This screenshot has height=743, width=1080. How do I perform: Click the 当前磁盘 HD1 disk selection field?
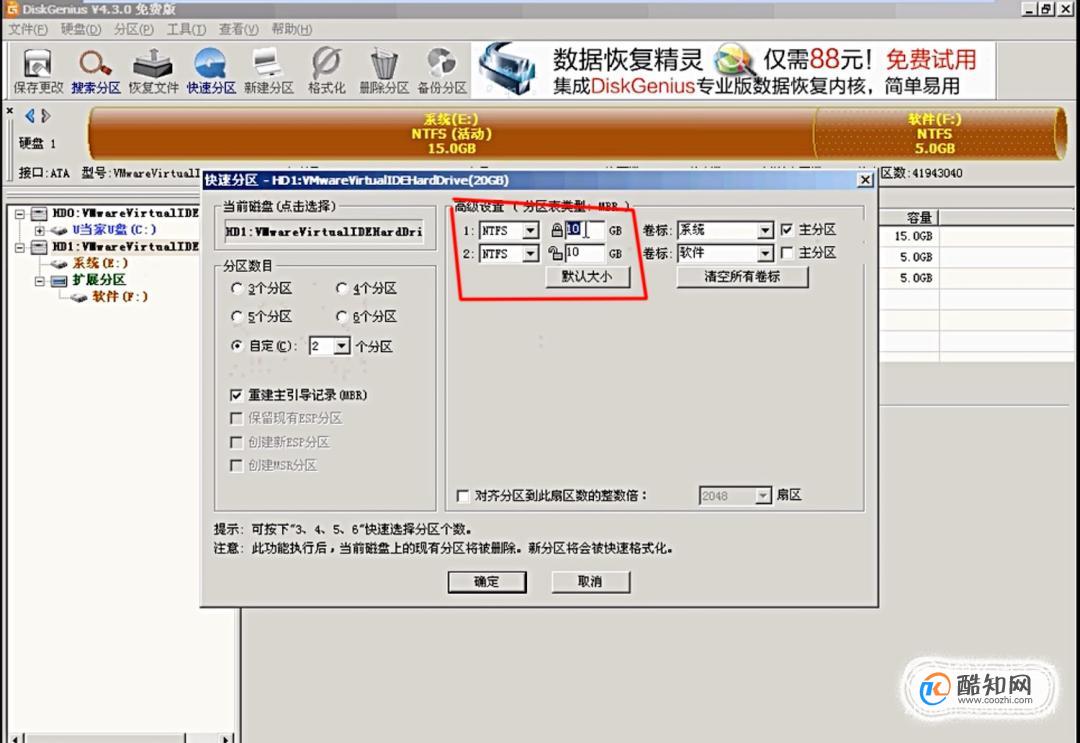(324, 232)
